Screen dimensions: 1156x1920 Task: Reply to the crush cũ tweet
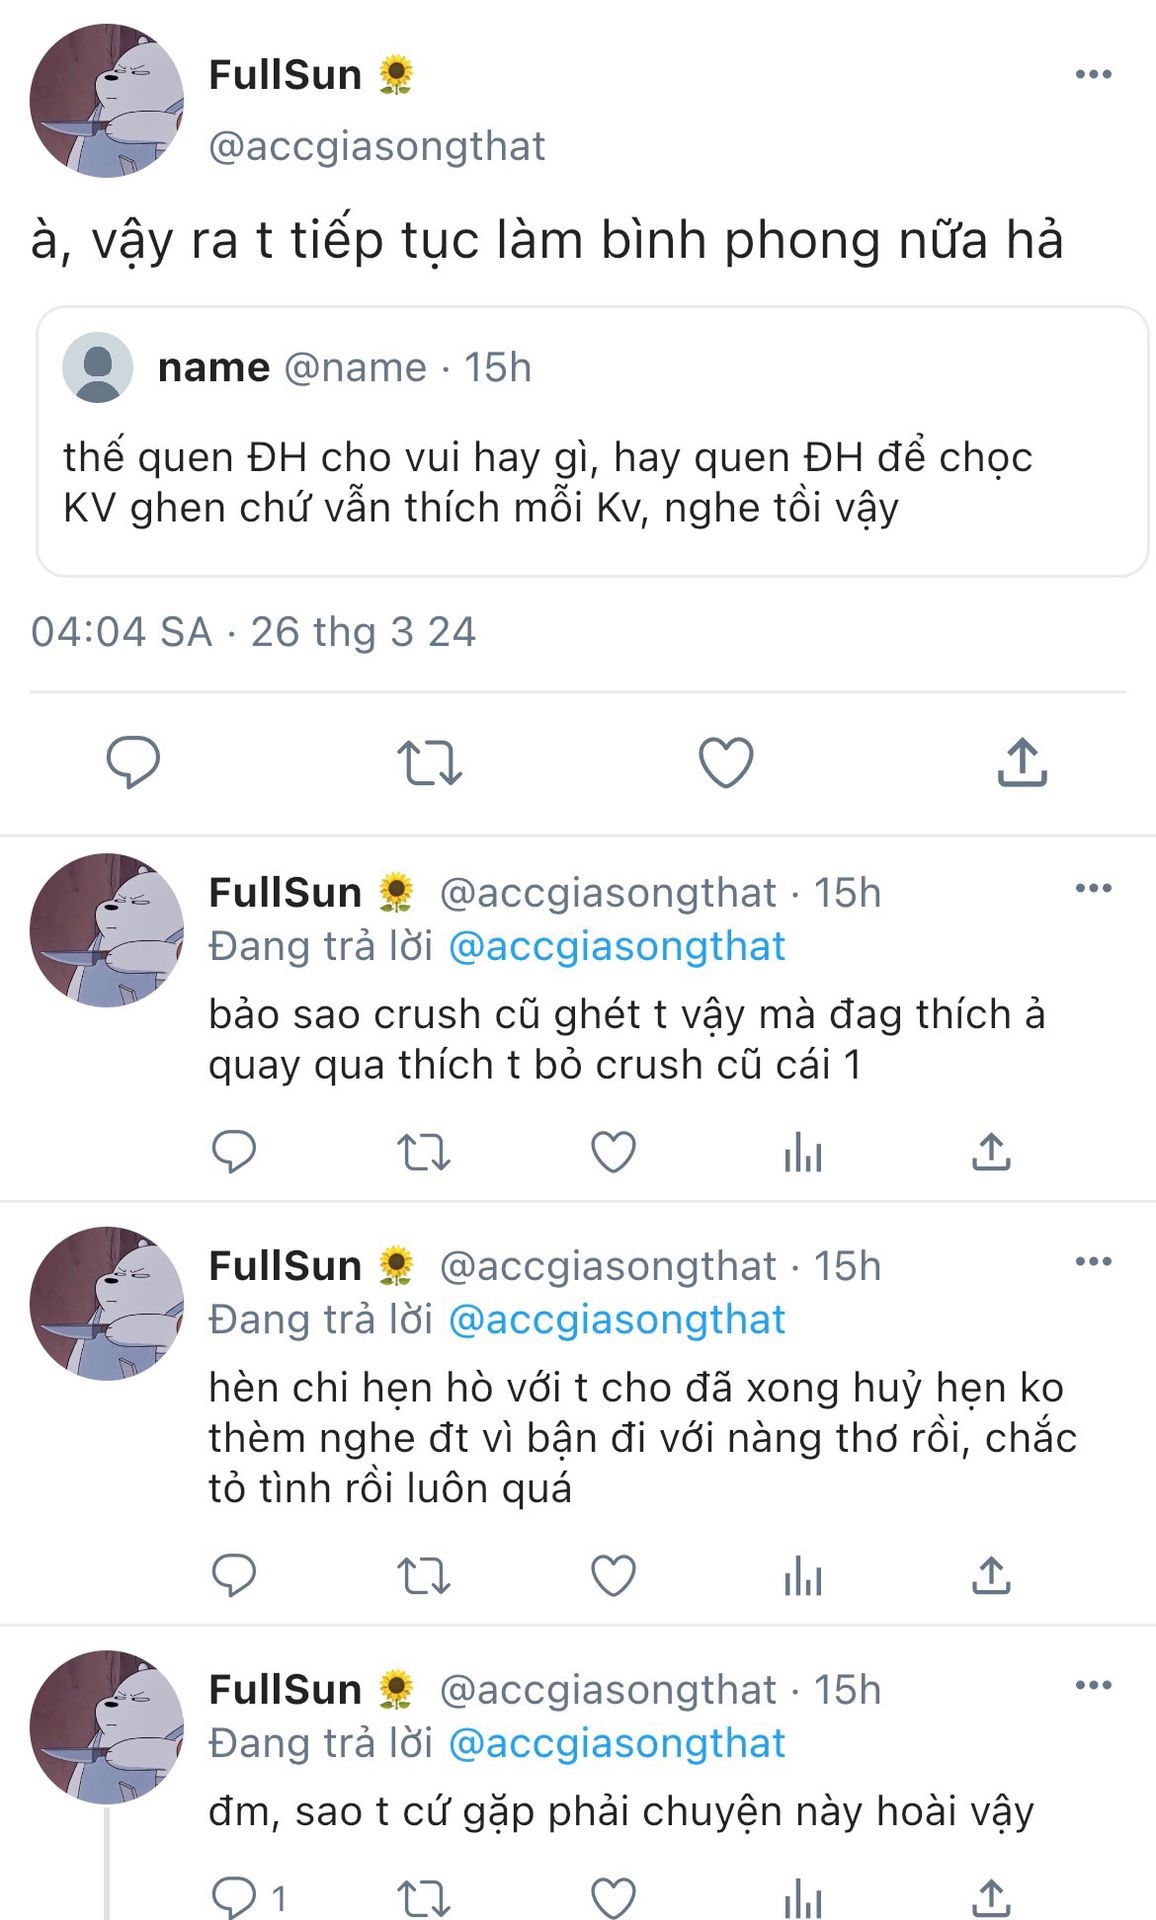tap(234, 1152)
